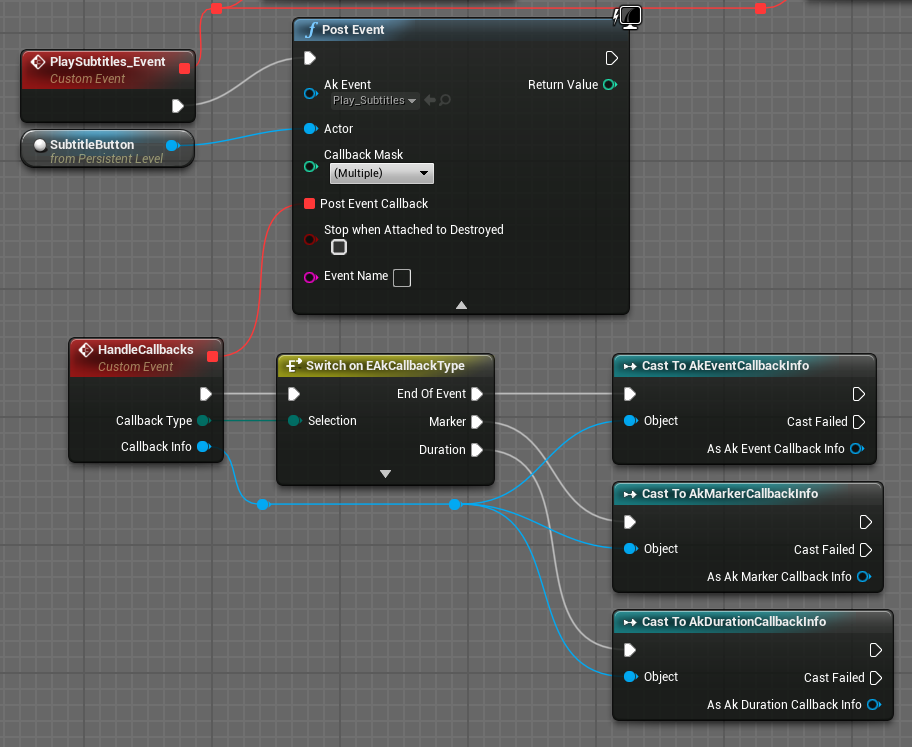This screenshot has width=912, height=747.
Task: Click the Post Event Callback red pin
Action: click(309, 204)
